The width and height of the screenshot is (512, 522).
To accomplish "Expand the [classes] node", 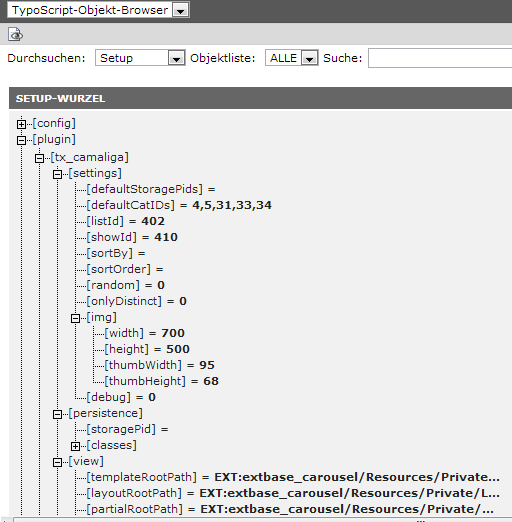I will (75, 446).
